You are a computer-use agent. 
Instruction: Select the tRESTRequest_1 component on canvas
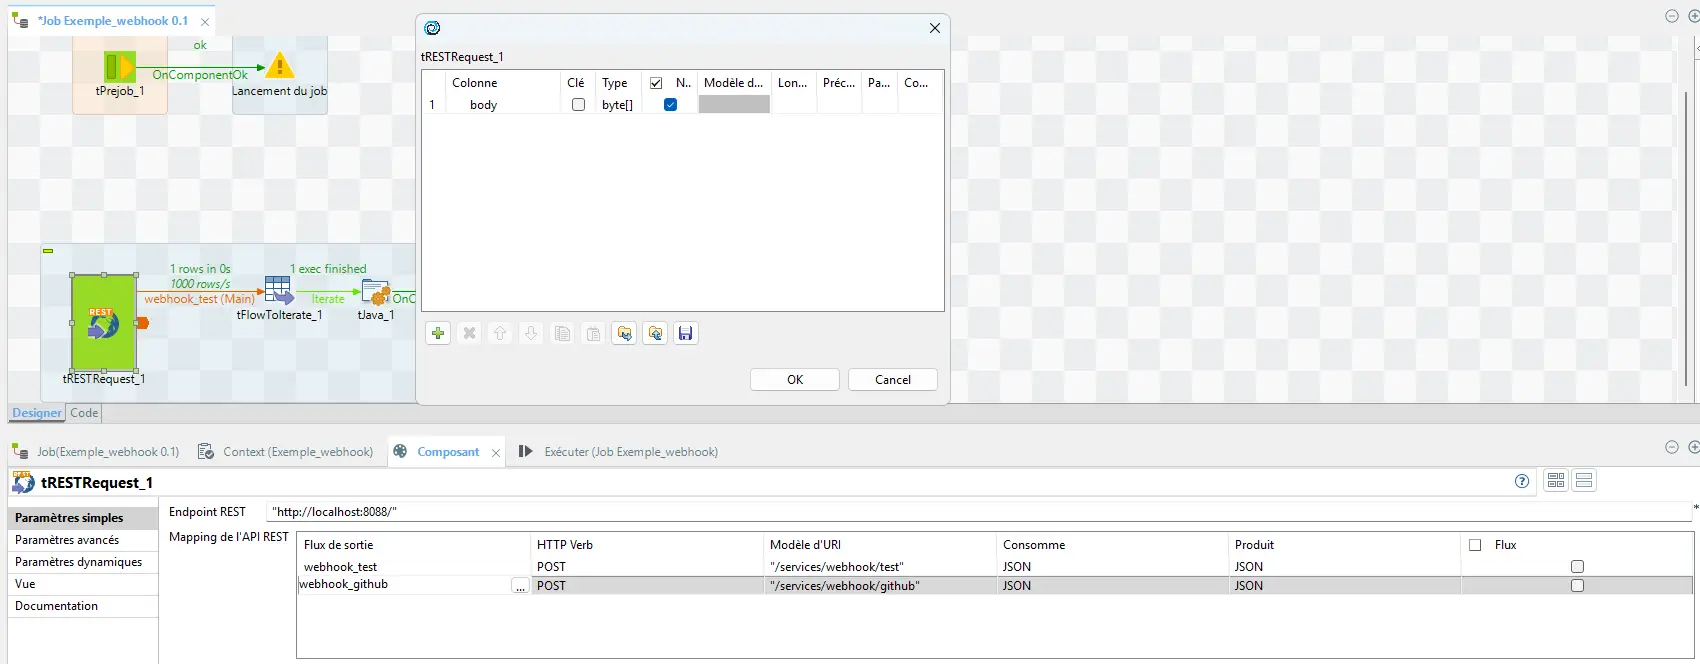coord(104,323)
